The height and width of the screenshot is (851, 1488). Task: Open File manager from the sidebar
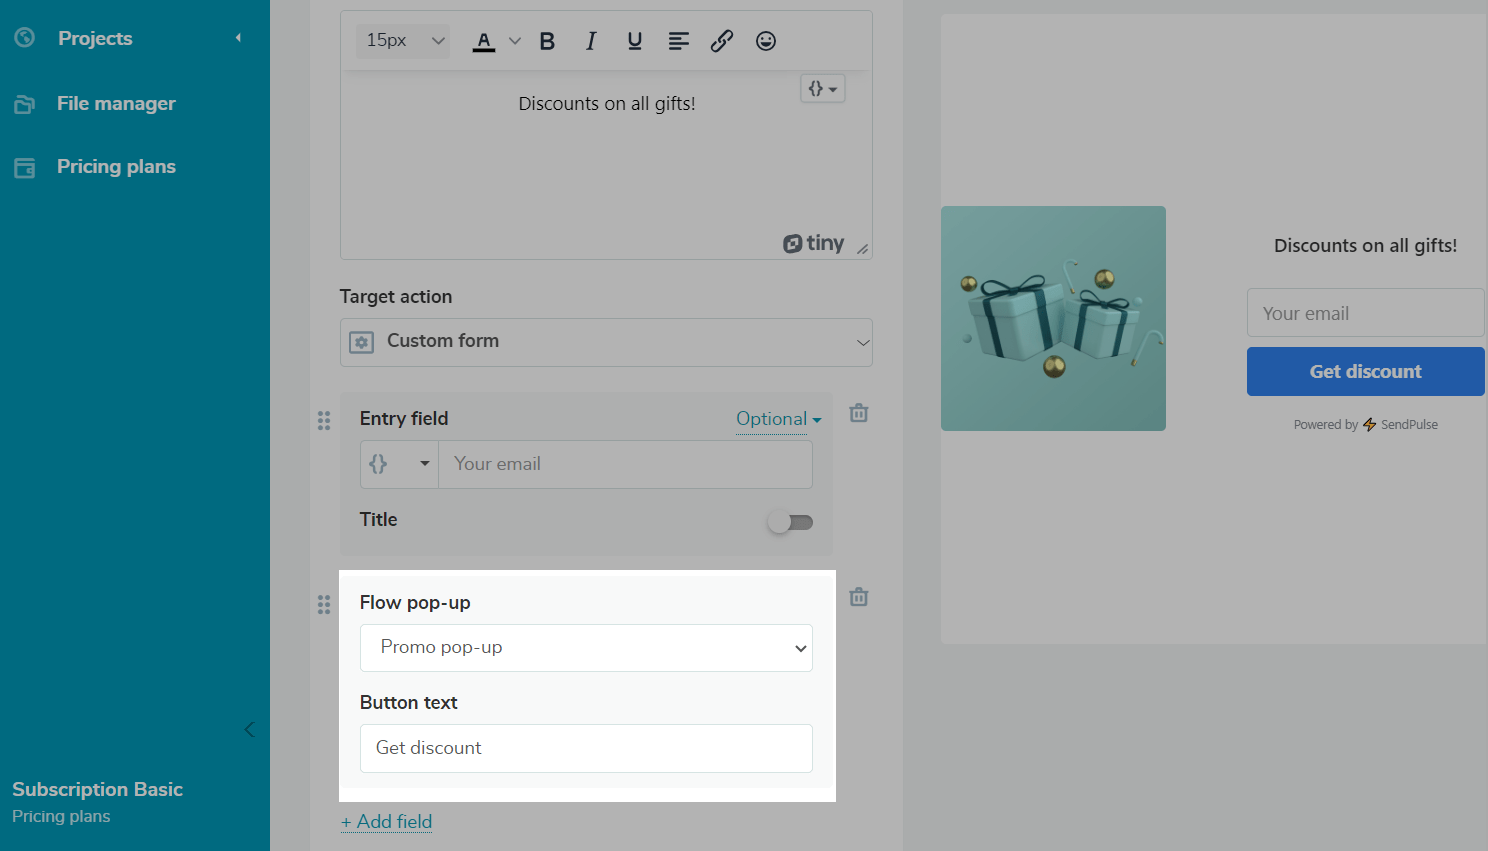(x=116, y=104)
